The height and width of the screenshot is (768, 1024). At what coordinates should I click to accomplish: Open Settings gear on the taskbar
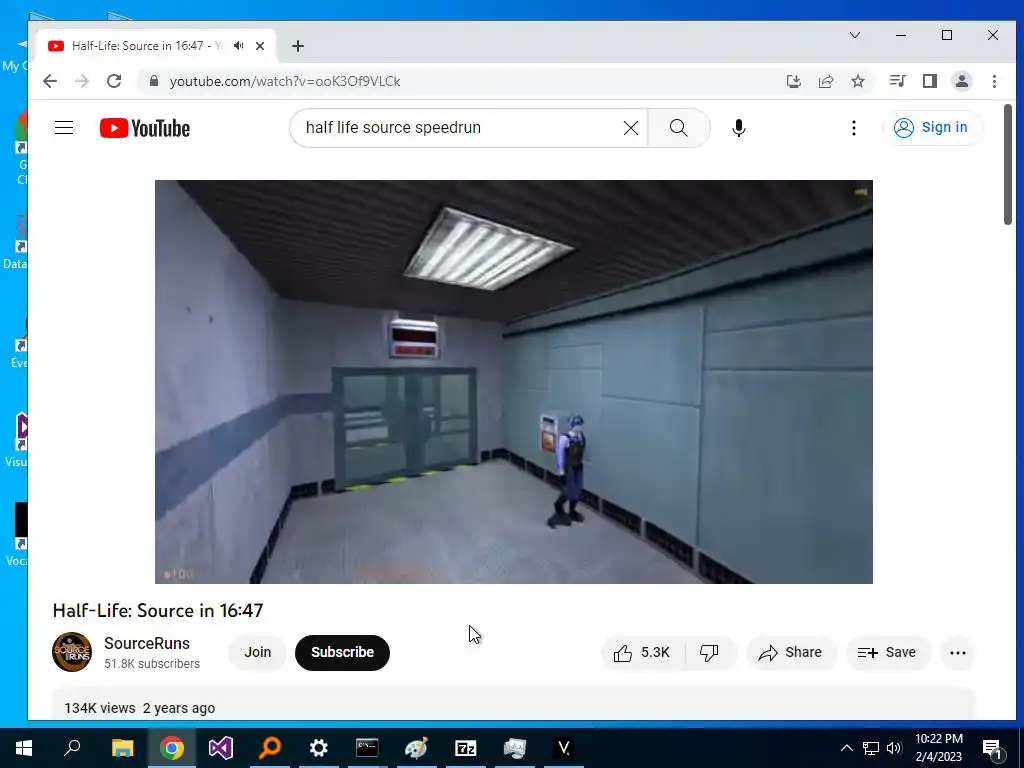coord(319,748)
